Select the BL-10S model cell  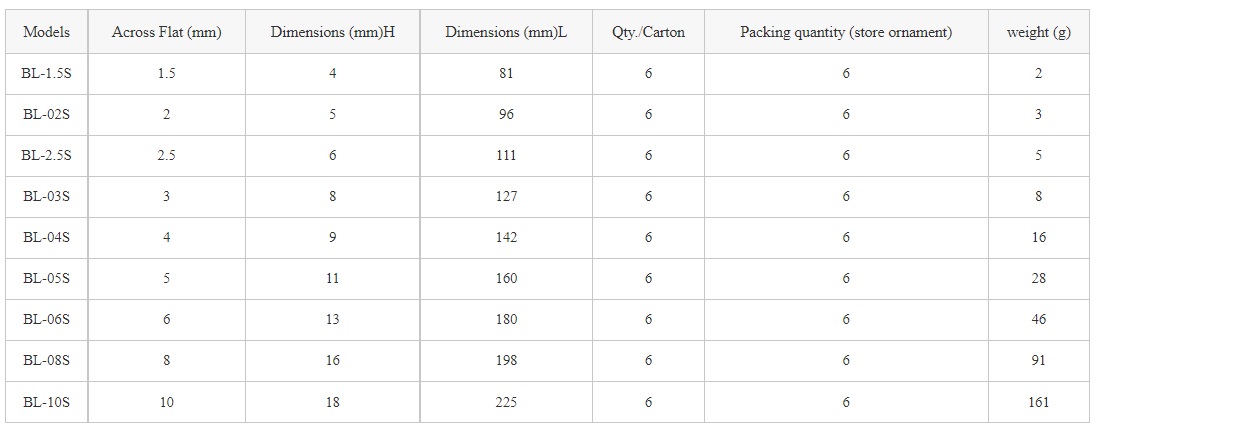(47, 402)
